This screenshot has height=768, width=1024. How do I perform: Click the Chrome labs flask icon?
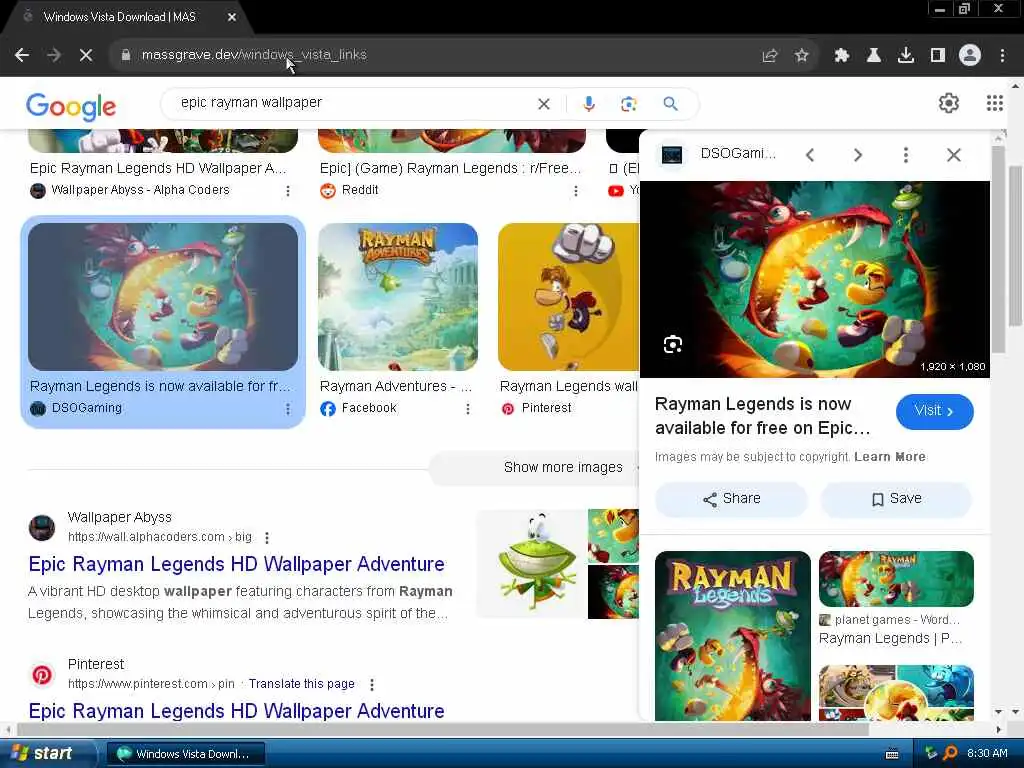(874, 56)
